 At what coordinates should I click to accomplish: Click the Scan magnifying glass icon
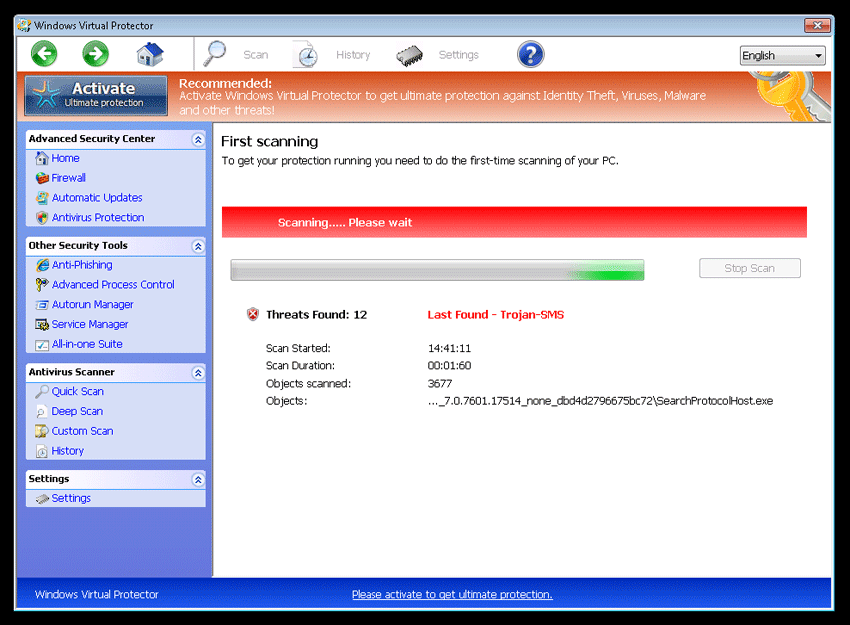(215, 54)
